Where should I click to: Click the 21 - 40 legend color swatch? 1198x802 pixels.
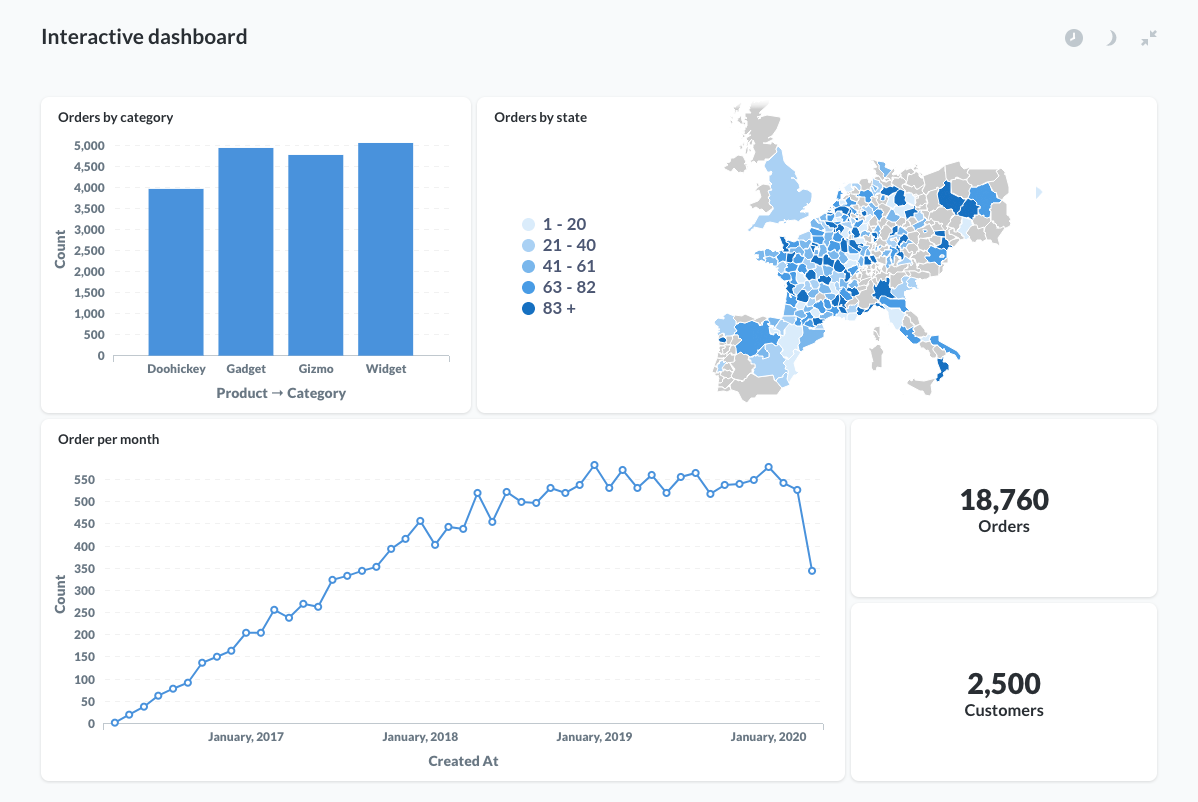tap(528, 246)
